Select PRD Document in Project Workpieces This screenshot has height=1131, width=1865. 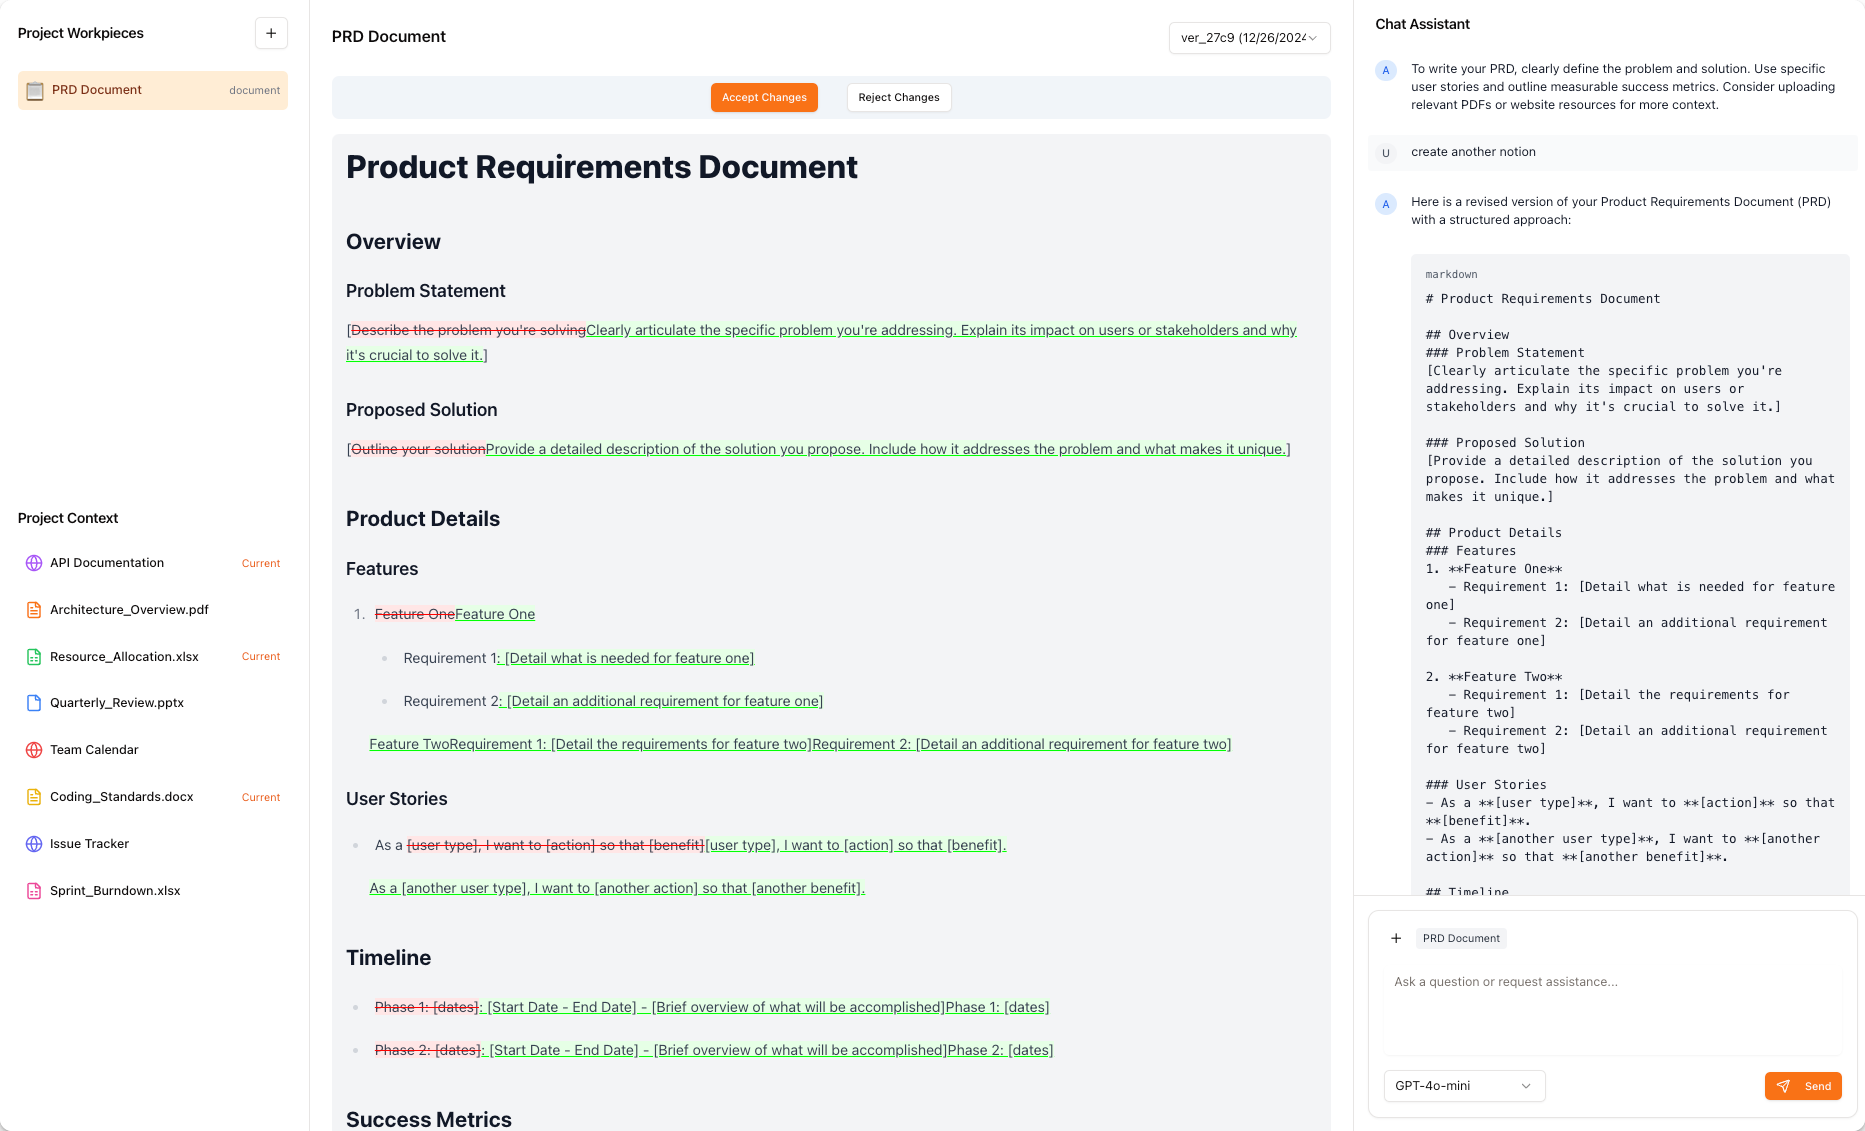click(96, 90)
